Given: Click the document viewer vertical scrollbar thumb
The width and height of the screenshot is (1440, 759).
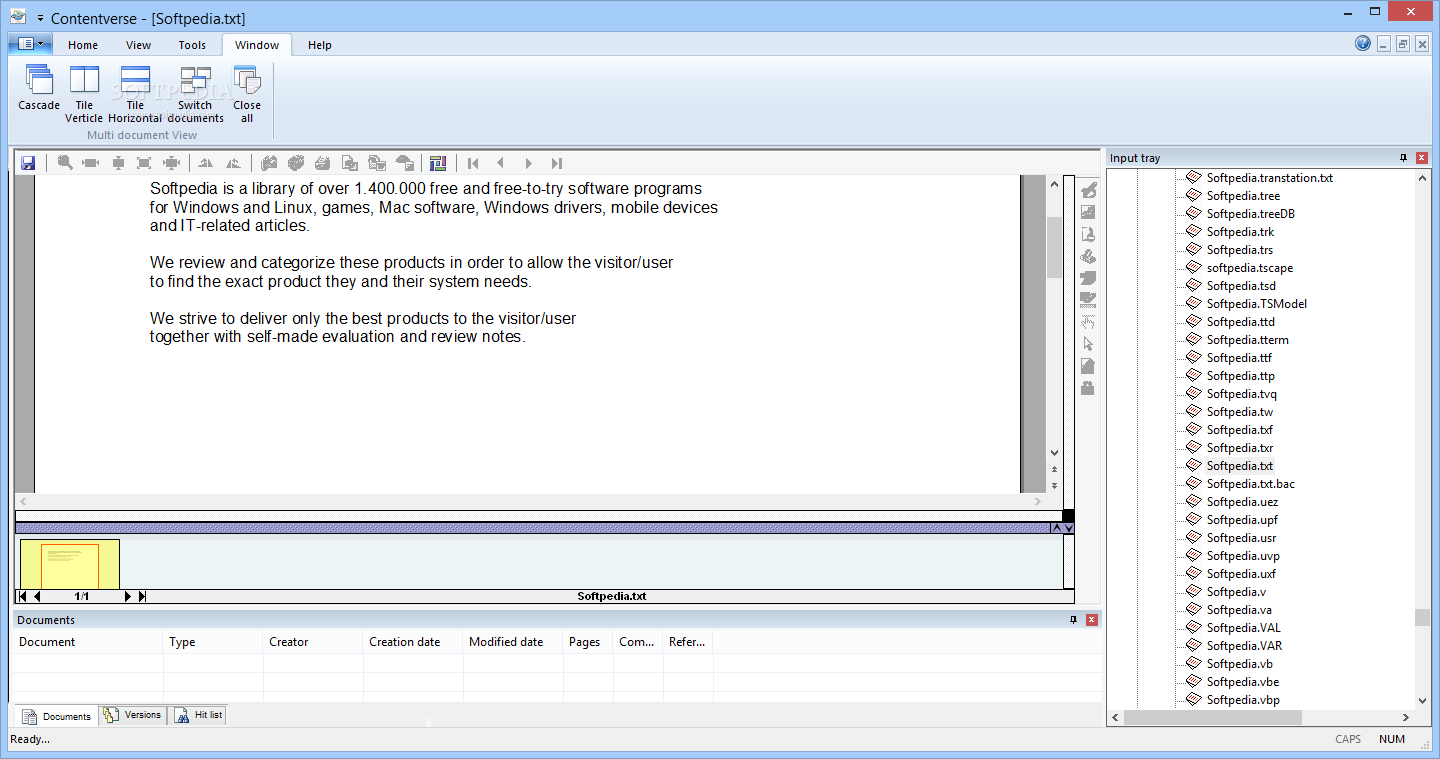Looking at the screenshot, I should pos(1054,247).
